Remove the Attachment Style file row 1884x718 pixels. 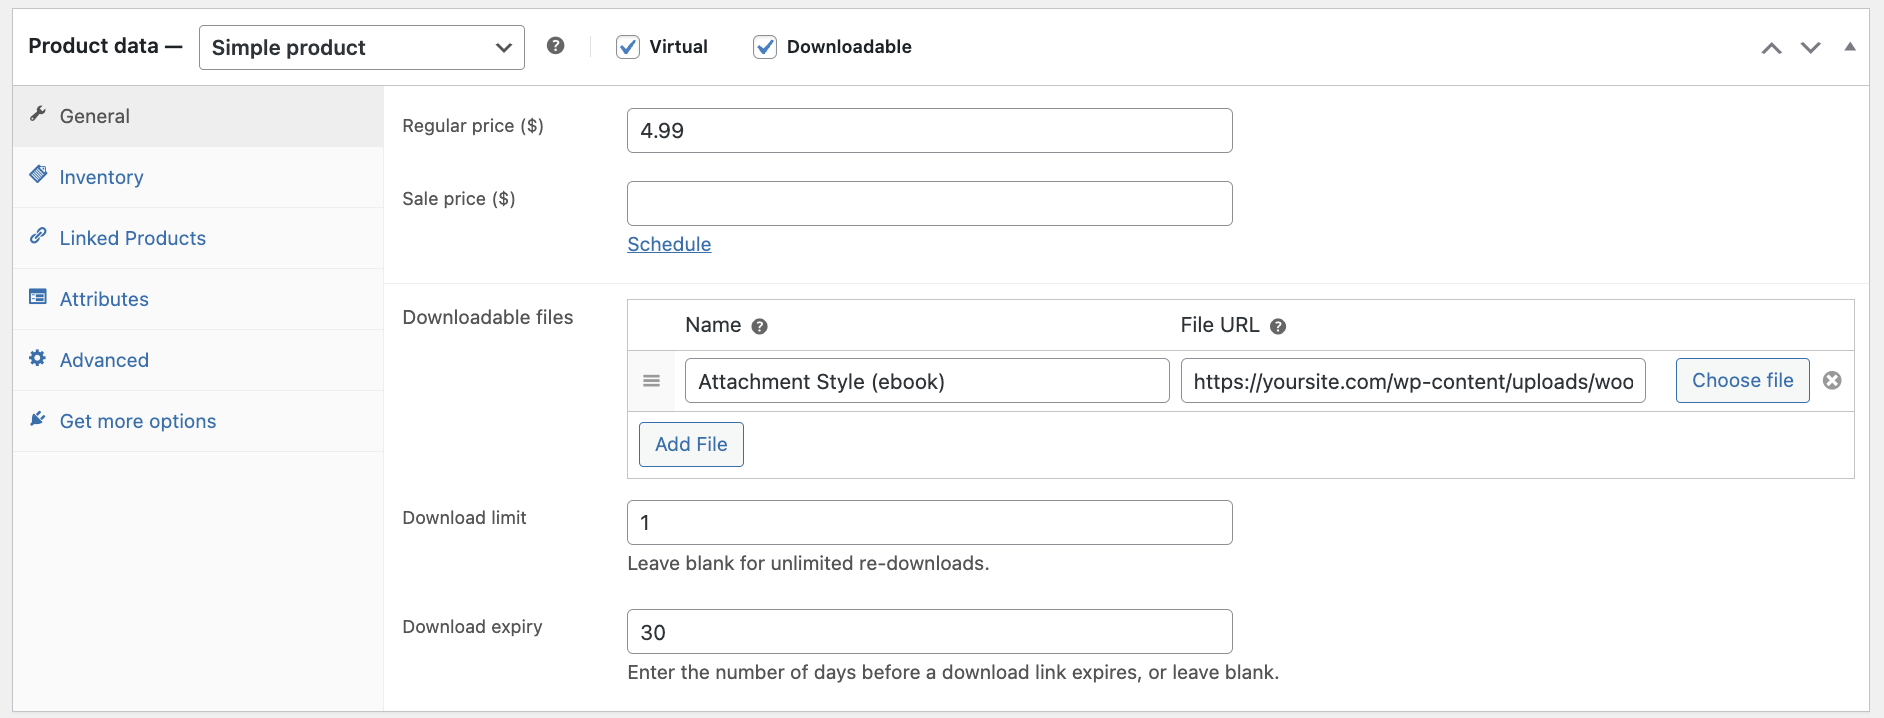(x=1832, y=380)
